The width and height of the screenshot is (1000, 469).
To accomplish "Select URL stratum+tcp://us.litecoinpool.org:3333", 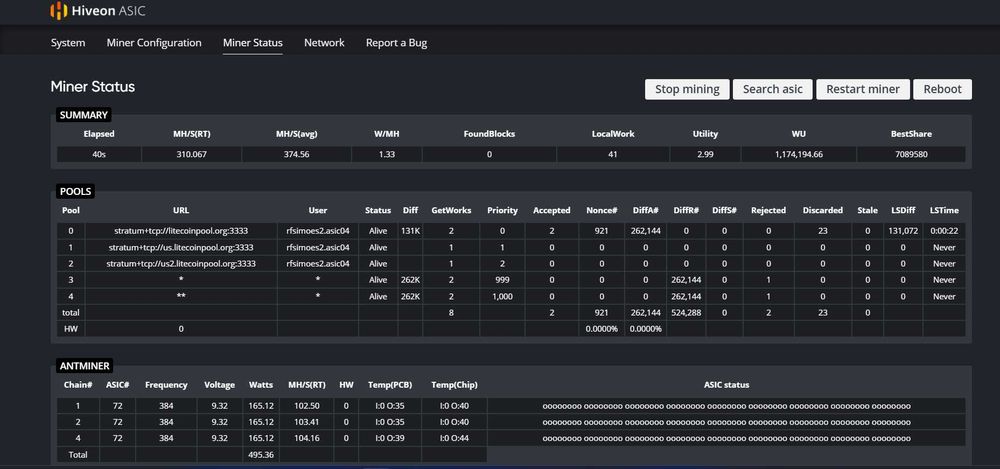I will click(x=181, y=248).
